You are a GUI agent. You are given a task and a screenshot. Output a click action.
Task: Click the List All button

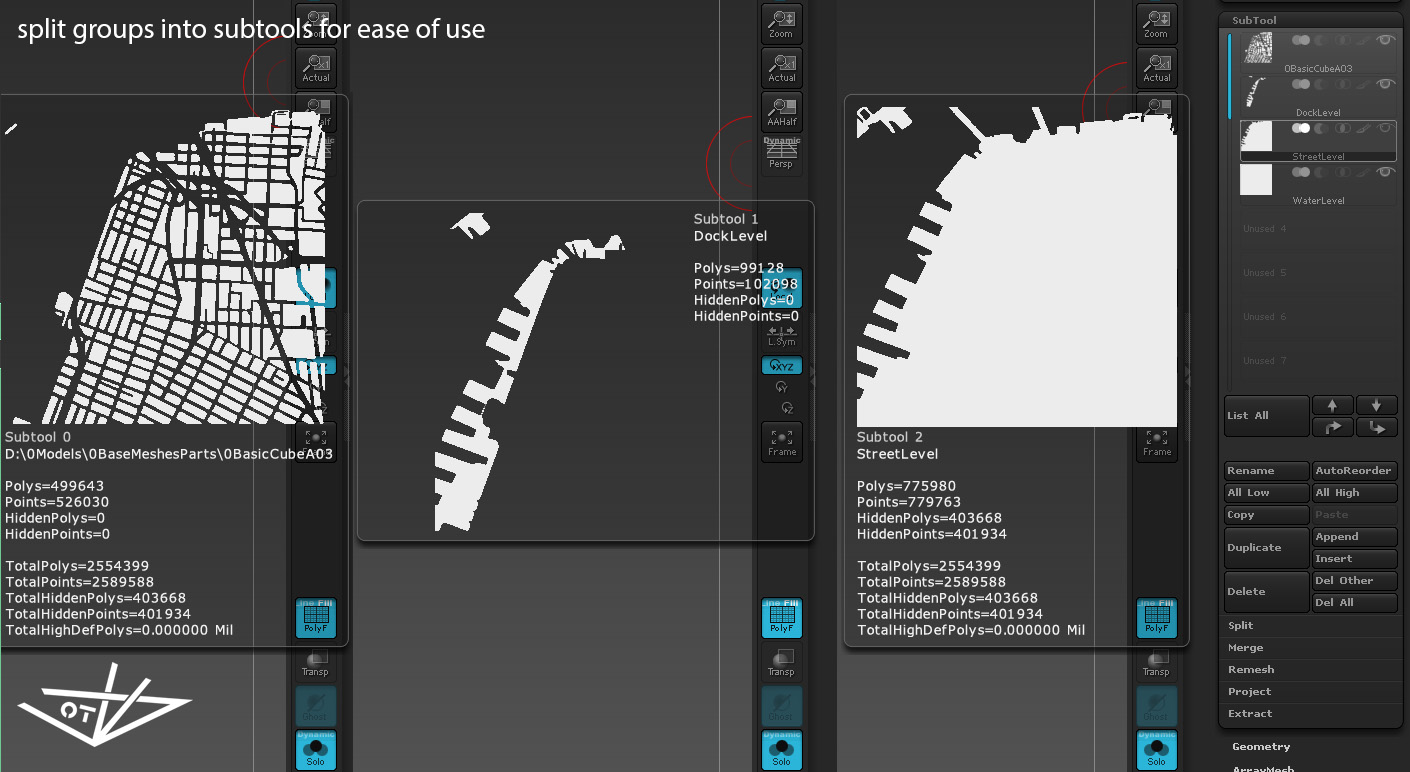click(x=1267, y=416)
